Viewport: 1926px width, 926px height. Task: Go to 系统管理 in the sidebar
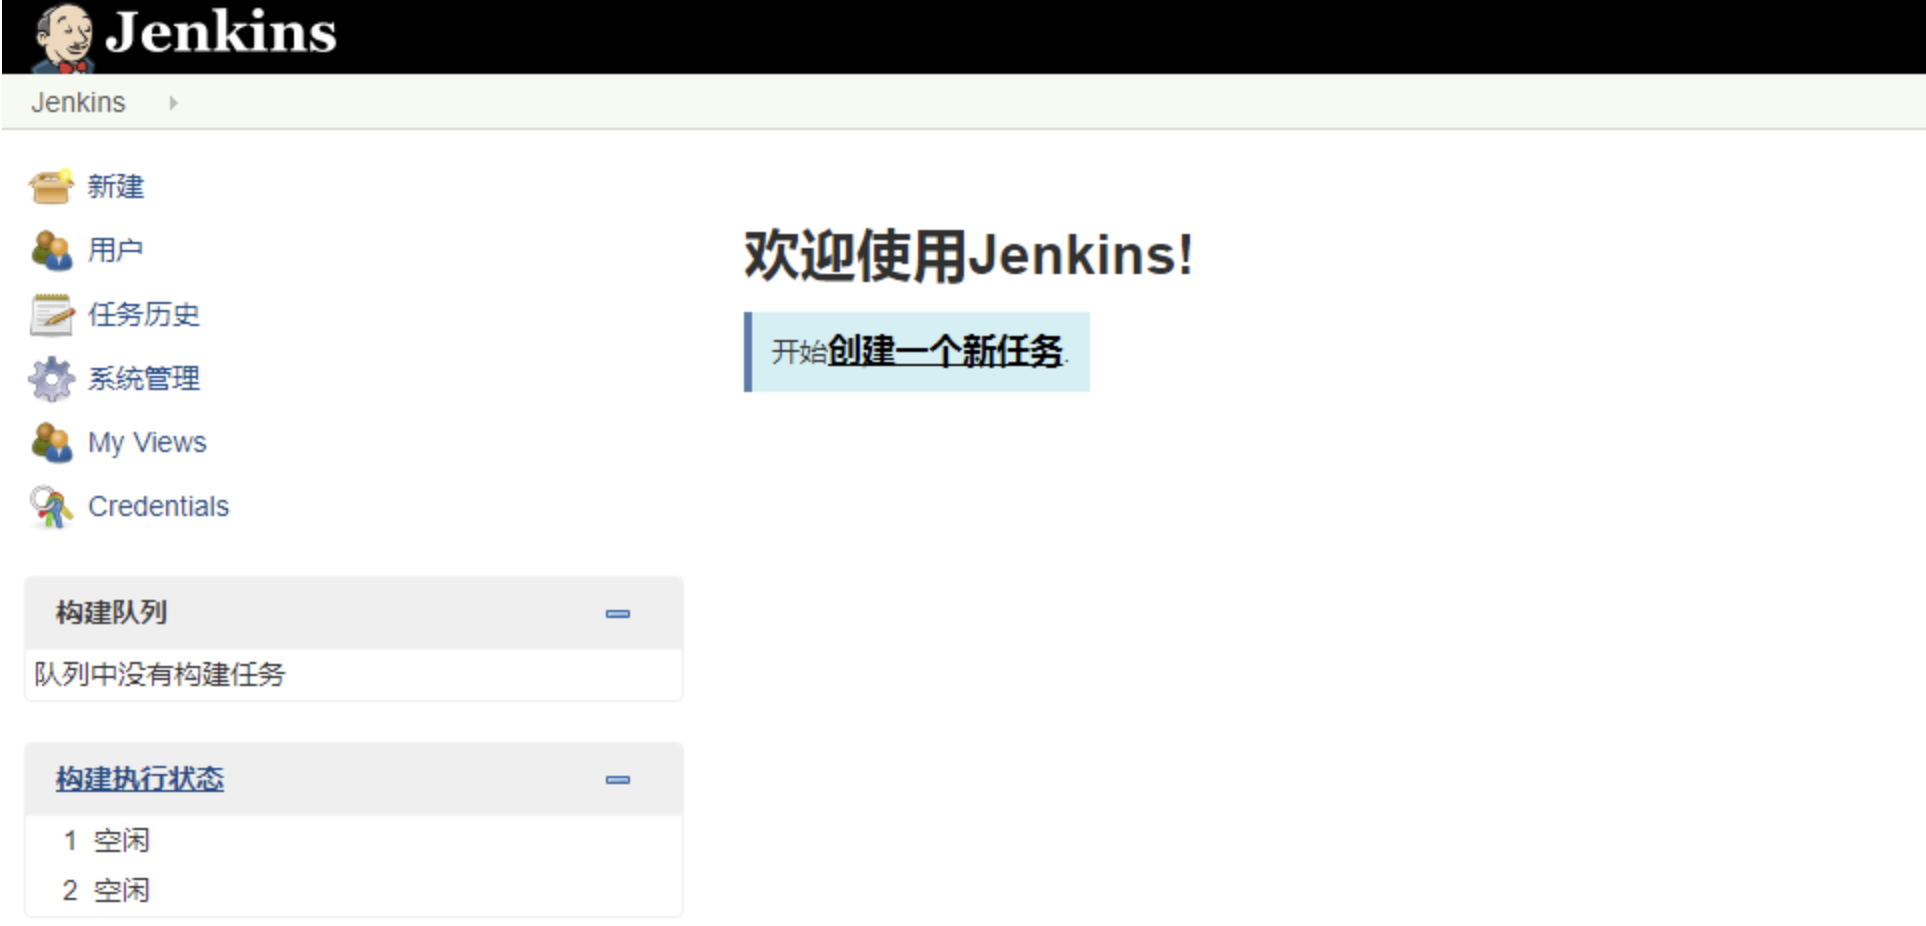pos(144,378)
